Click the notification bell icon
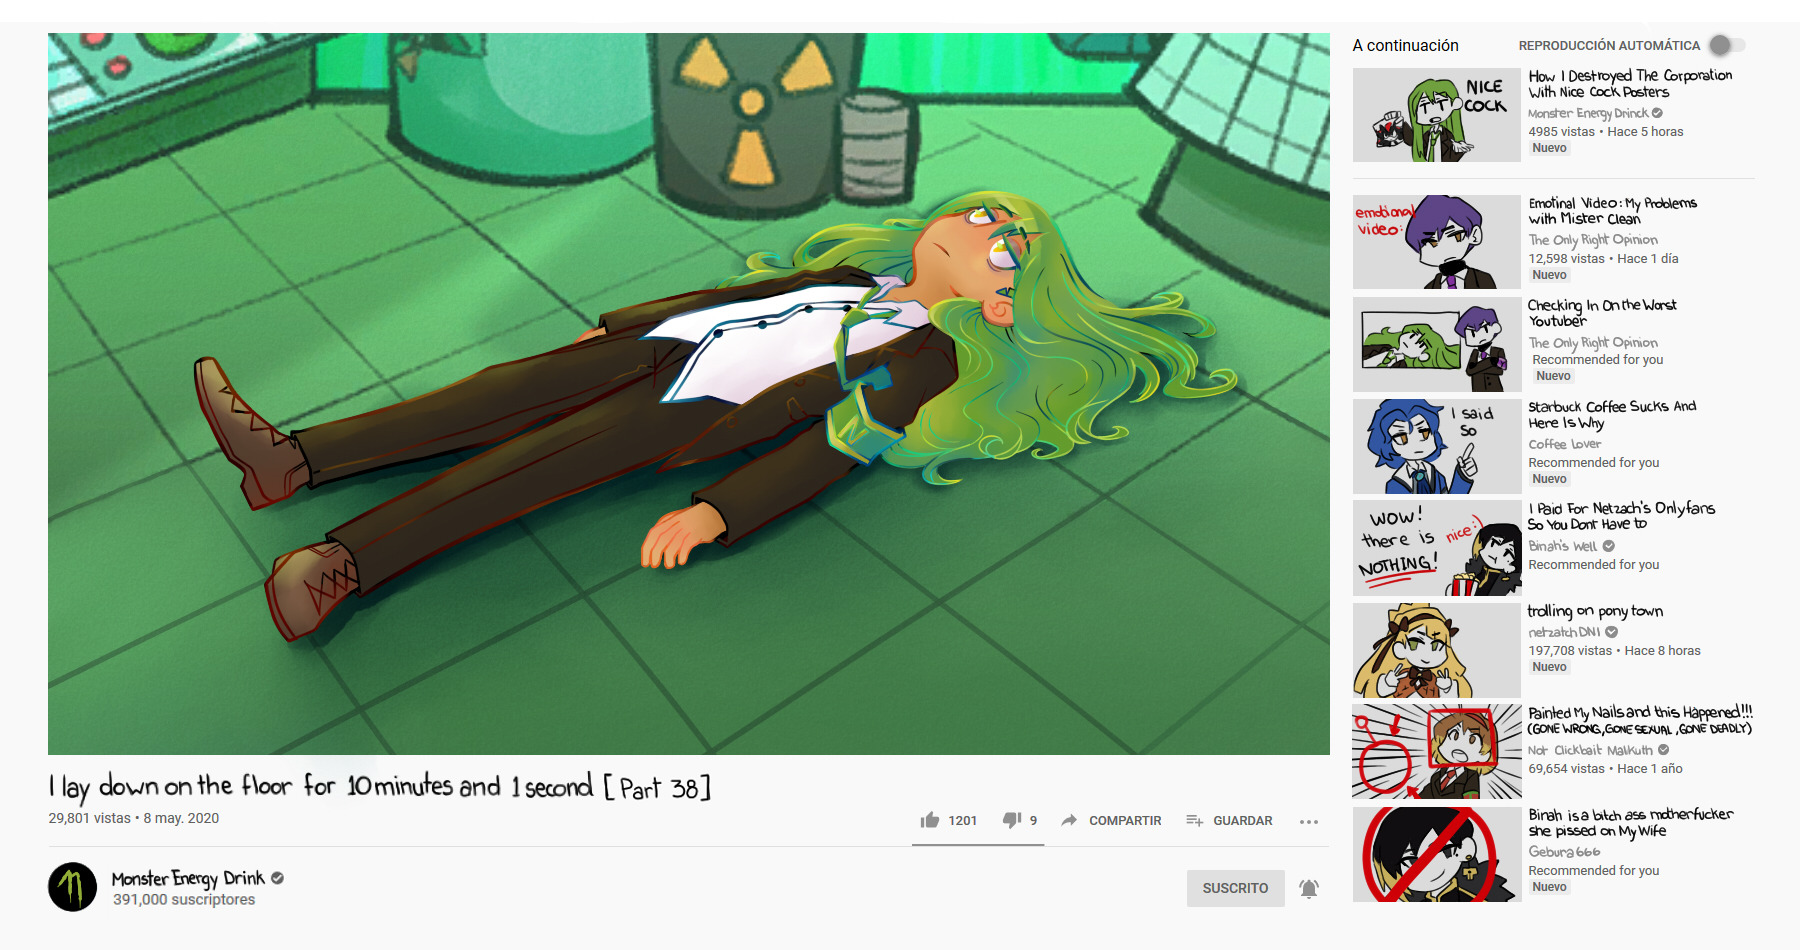1800x950 pixels. (x=1309, y=888)
